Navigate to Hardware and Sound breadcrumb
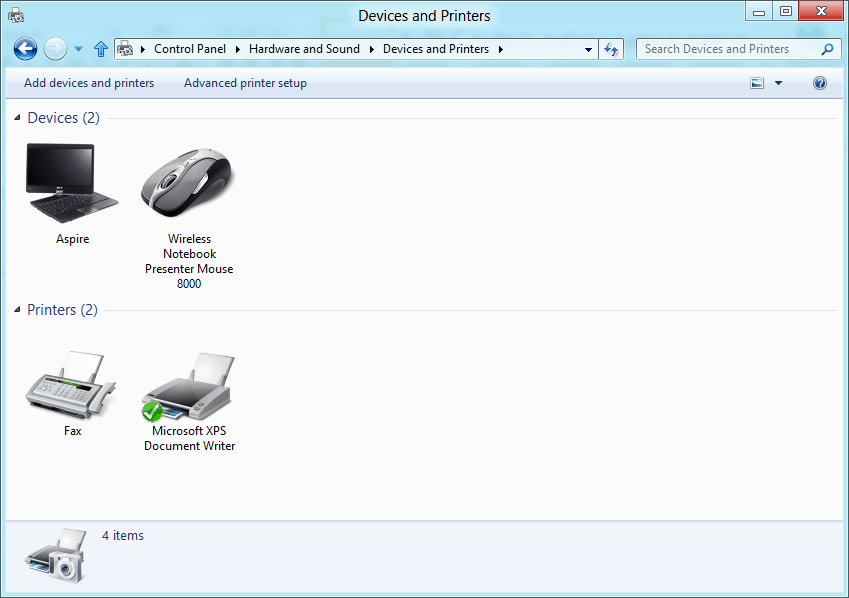The image size is (849, 598). [x=304, y=49]
